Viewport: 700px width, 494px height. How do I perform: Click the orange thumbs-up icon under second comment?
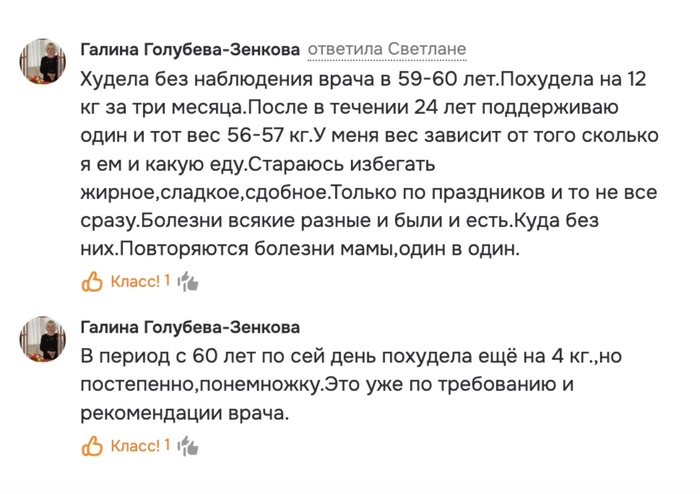coord(92,445)
